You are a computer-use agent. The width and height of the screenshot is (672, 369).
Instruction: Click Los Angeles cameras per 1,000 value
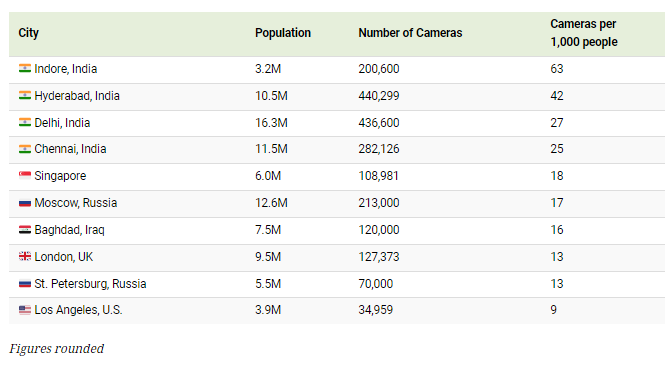point(554,310)
